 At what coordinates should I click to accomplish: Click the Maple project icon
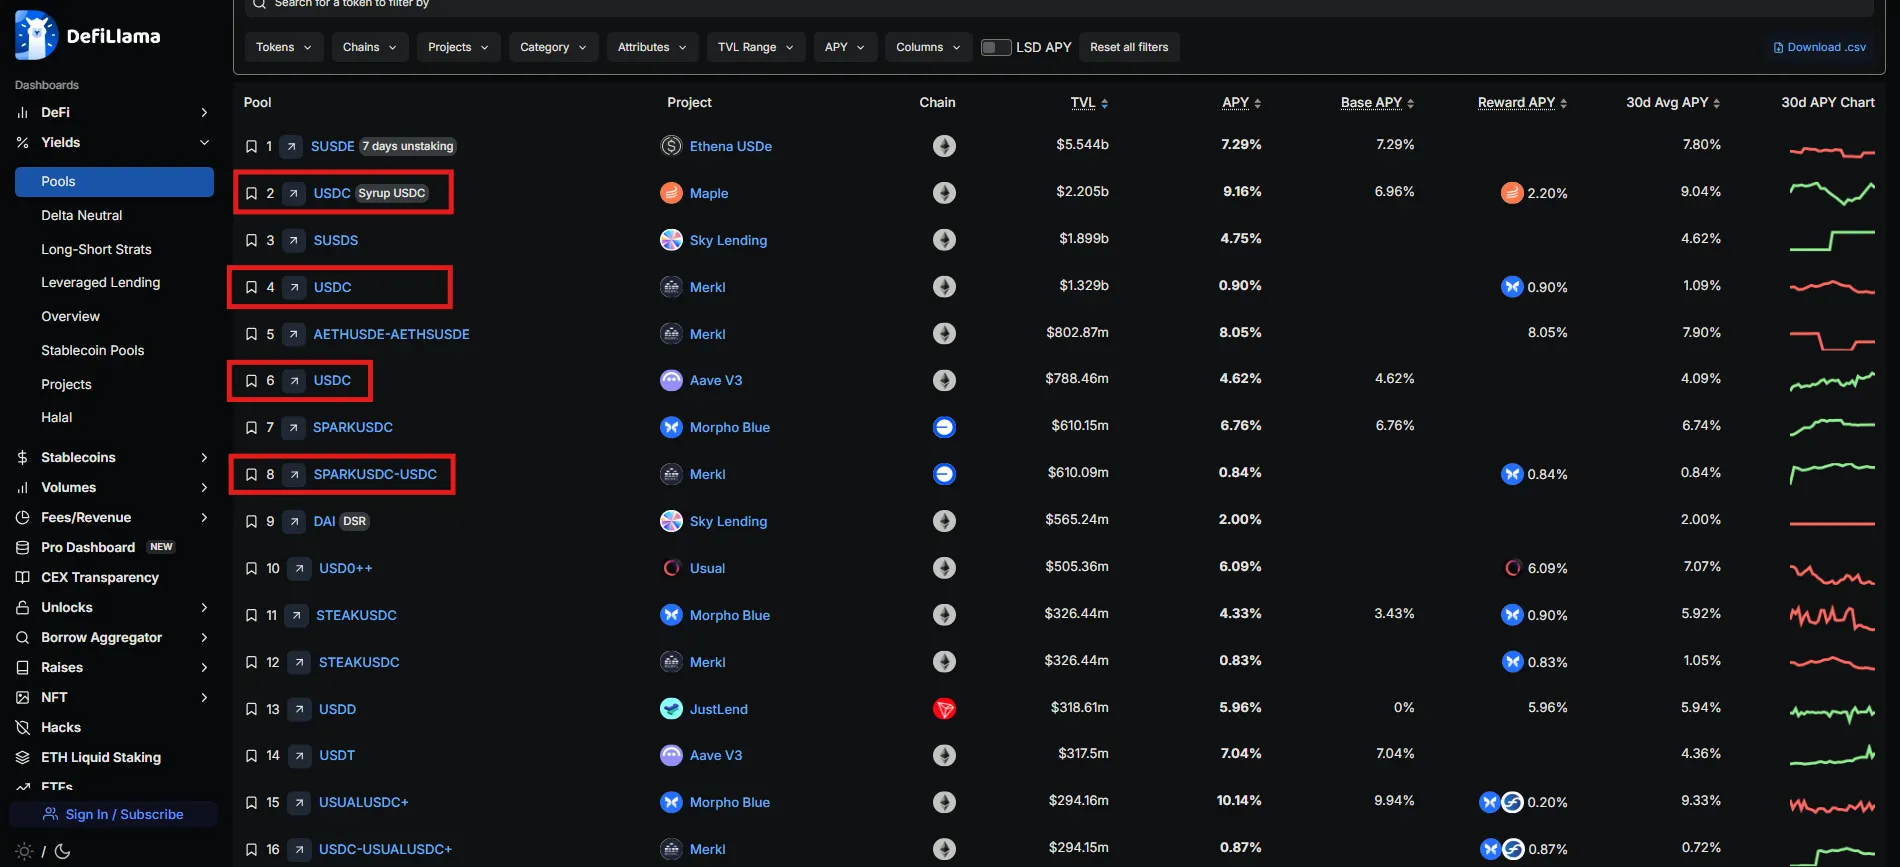(671, 193)
